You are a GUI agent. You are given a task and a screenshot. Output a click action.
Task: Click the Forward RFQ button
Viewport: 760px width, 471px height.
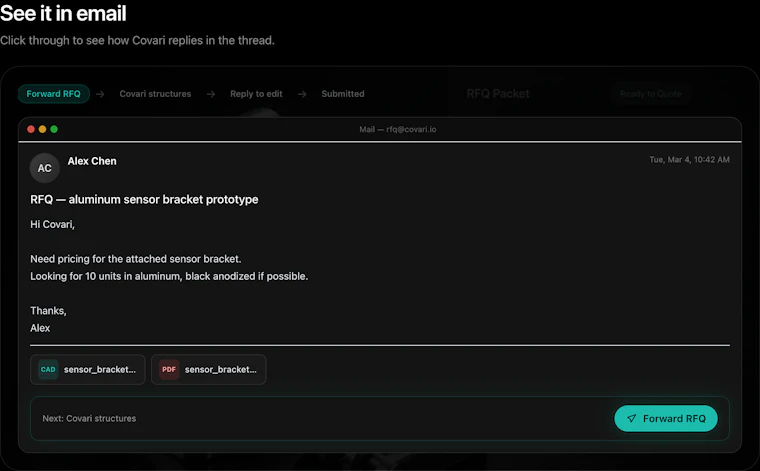click(x=665, y=418)
